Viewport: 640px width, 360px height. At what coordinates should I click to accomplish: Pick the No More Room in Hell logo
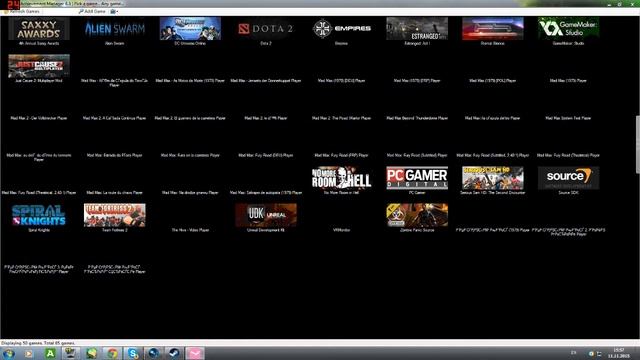[341, 178]
